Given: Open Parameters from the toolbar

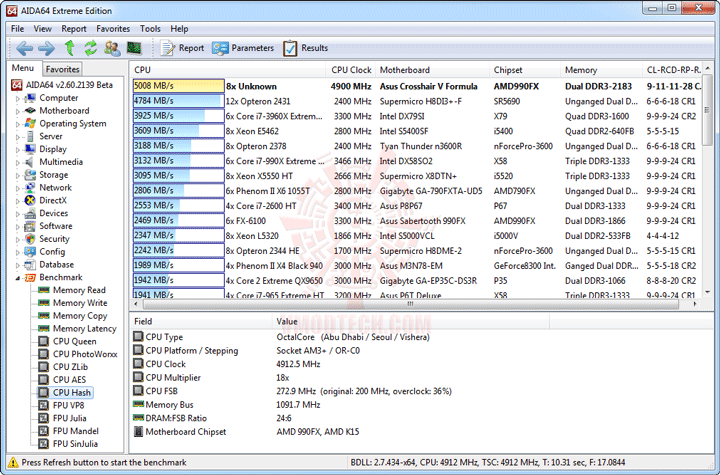Looking at the screenshot, I should (242, 48).
